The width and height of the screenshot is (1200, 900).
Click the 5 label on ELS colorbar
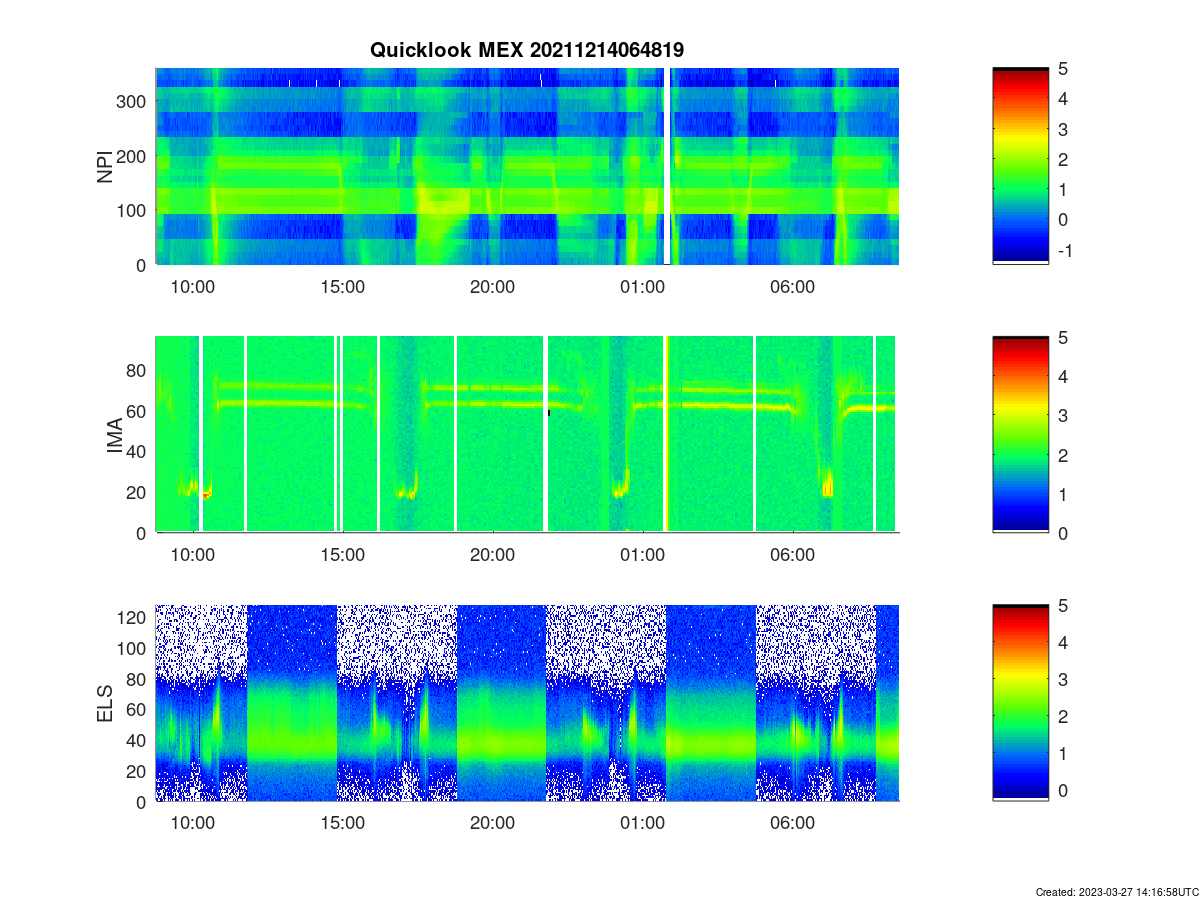1063,606
